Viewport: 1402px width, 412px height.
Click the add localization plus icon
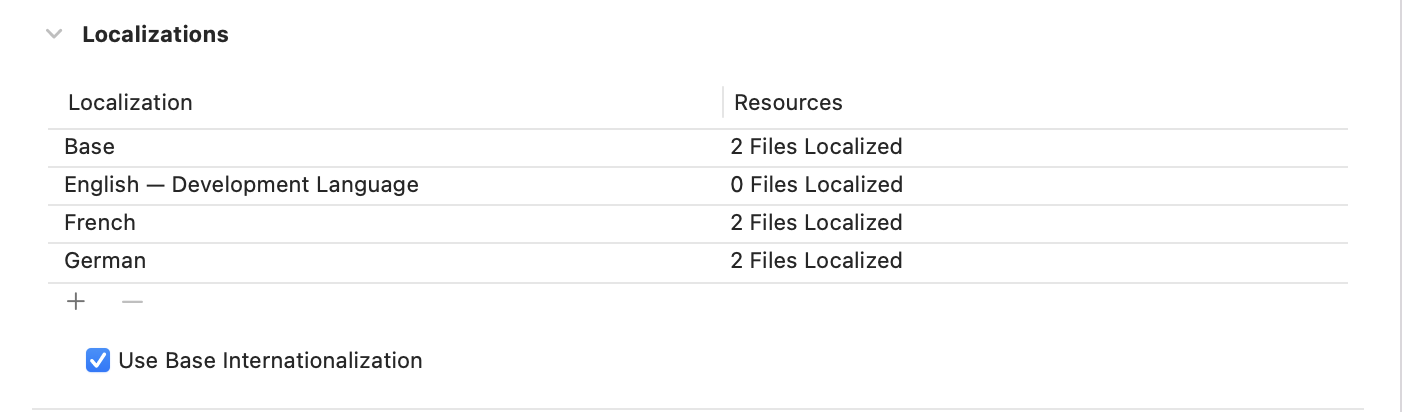point(76,301)
